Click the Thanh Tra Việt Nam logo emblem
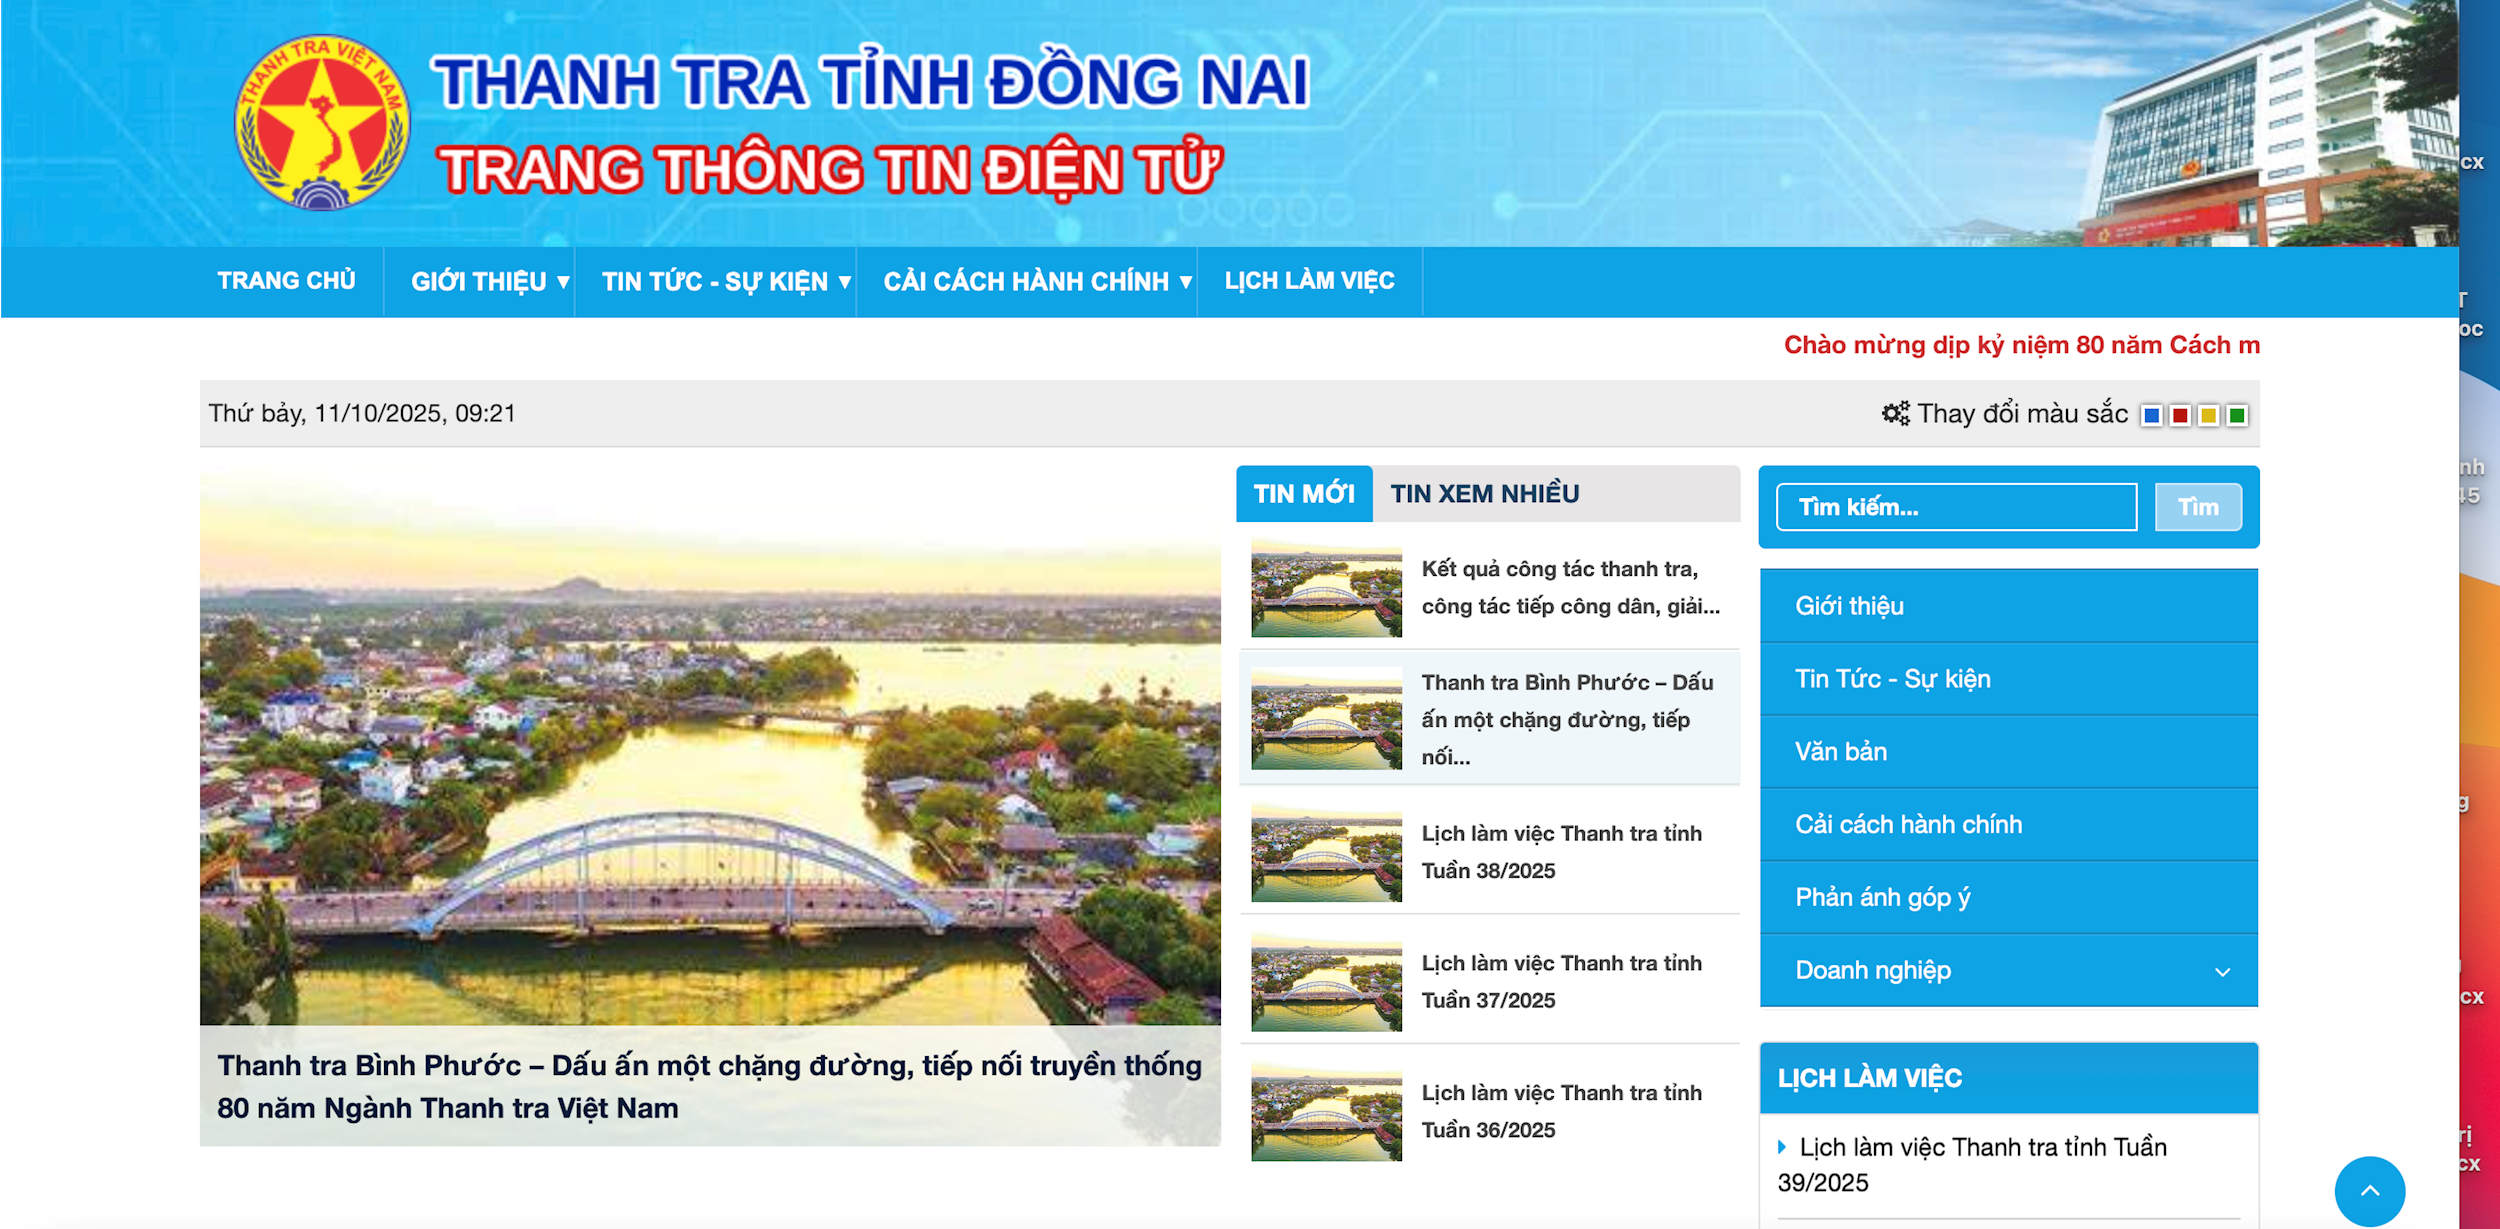 coord(322,123)
